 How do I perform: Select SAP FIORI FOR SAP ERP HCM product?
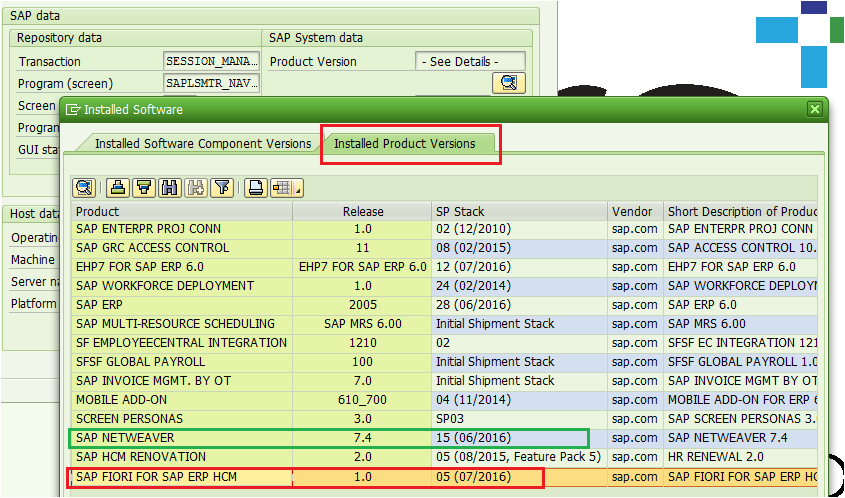click(182, 476)
